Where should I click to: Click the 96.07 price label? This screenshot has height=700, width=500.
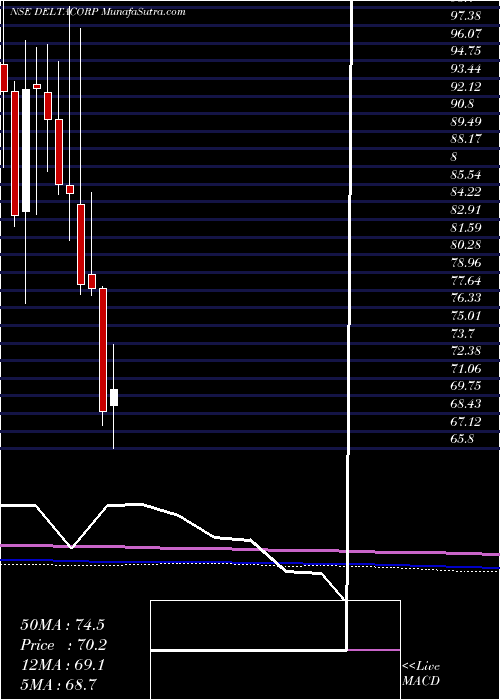pyautogui.click(x=466, y=33)
